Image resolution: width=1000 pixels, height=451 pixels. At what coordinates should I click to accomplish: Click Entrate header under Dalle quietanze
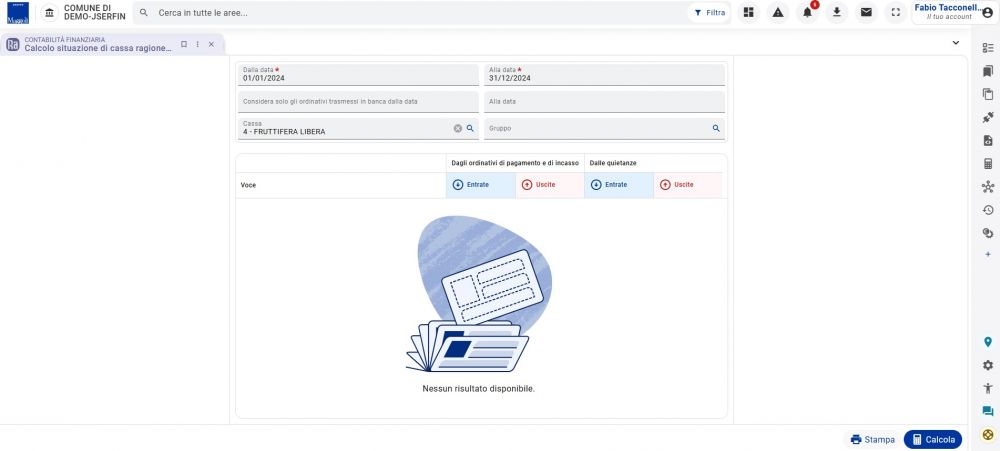(619, 185)
